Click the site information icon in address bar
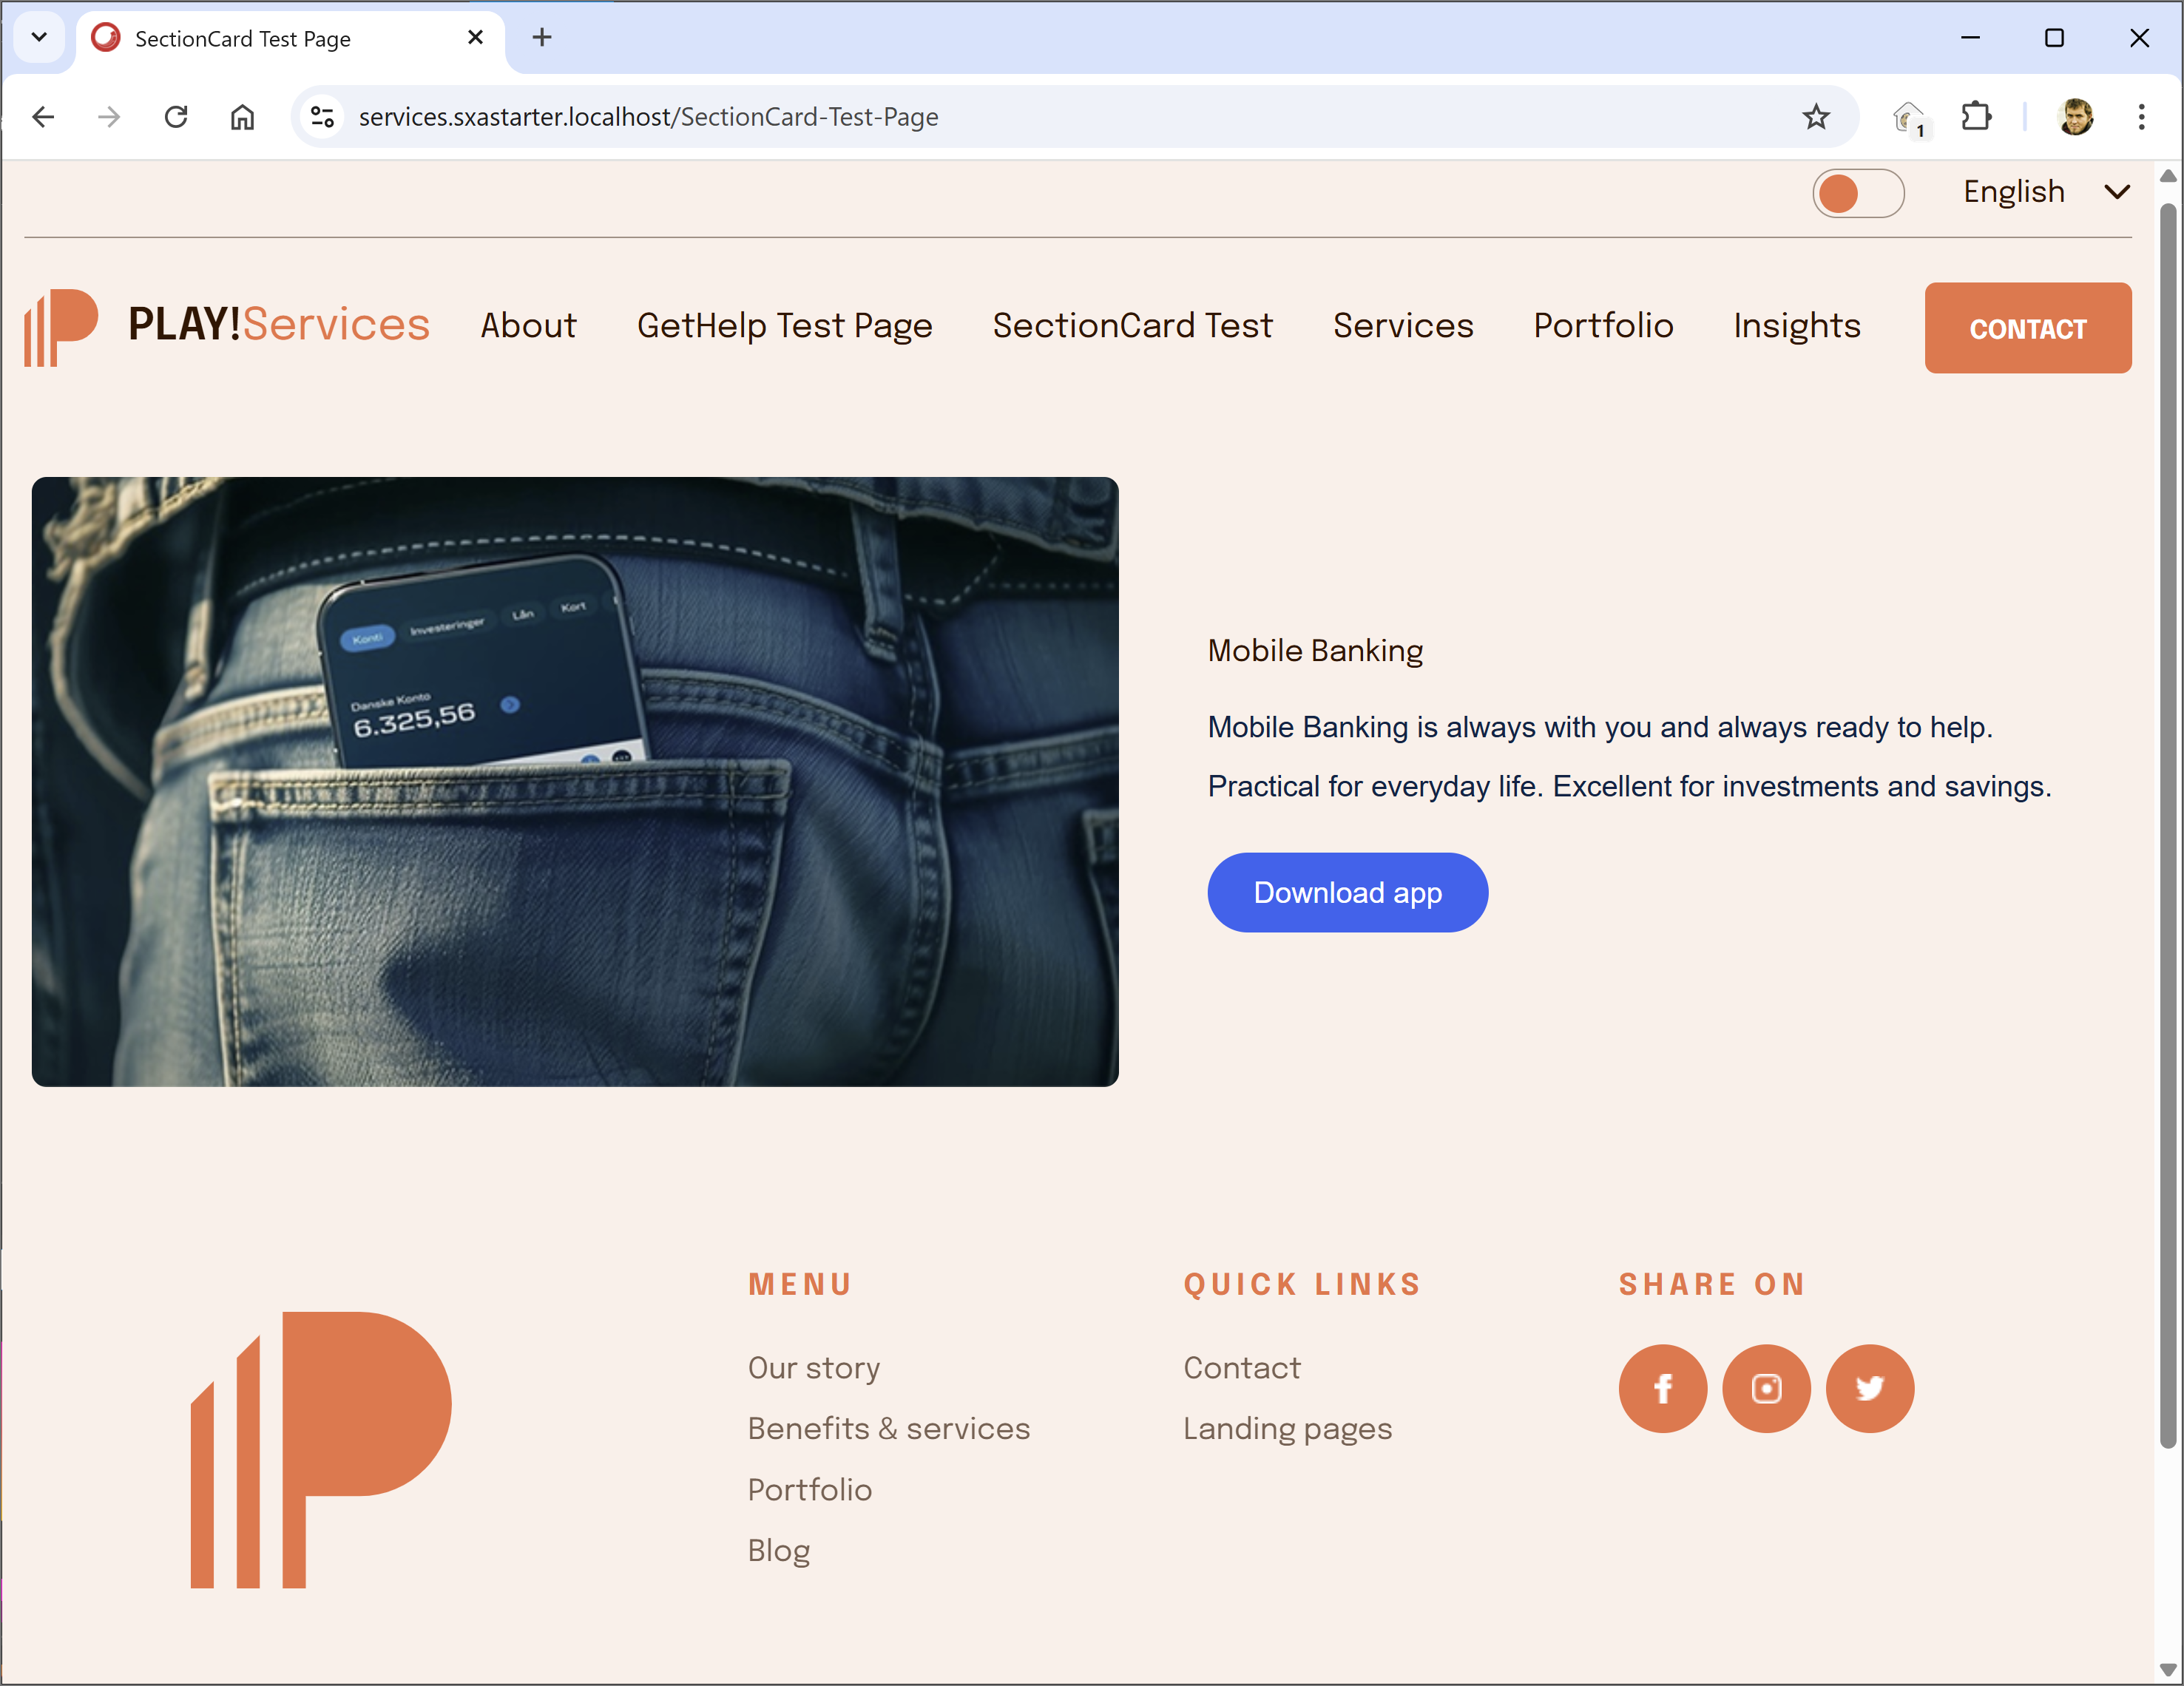This screenshot has height=1686, width=2184. [321, 117]
